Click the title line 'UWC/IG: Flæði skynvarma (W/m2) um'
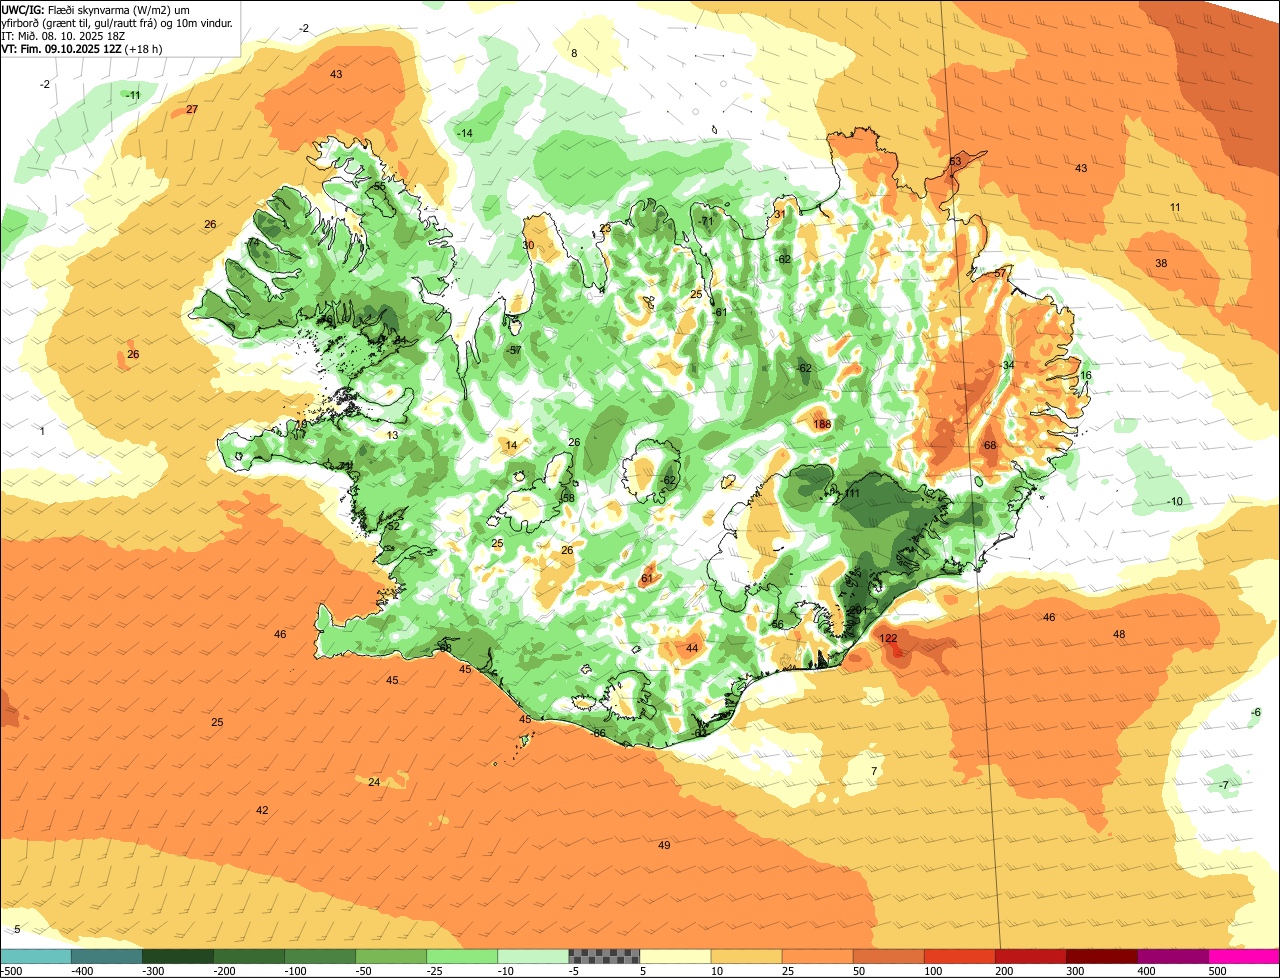 (97, 9)
